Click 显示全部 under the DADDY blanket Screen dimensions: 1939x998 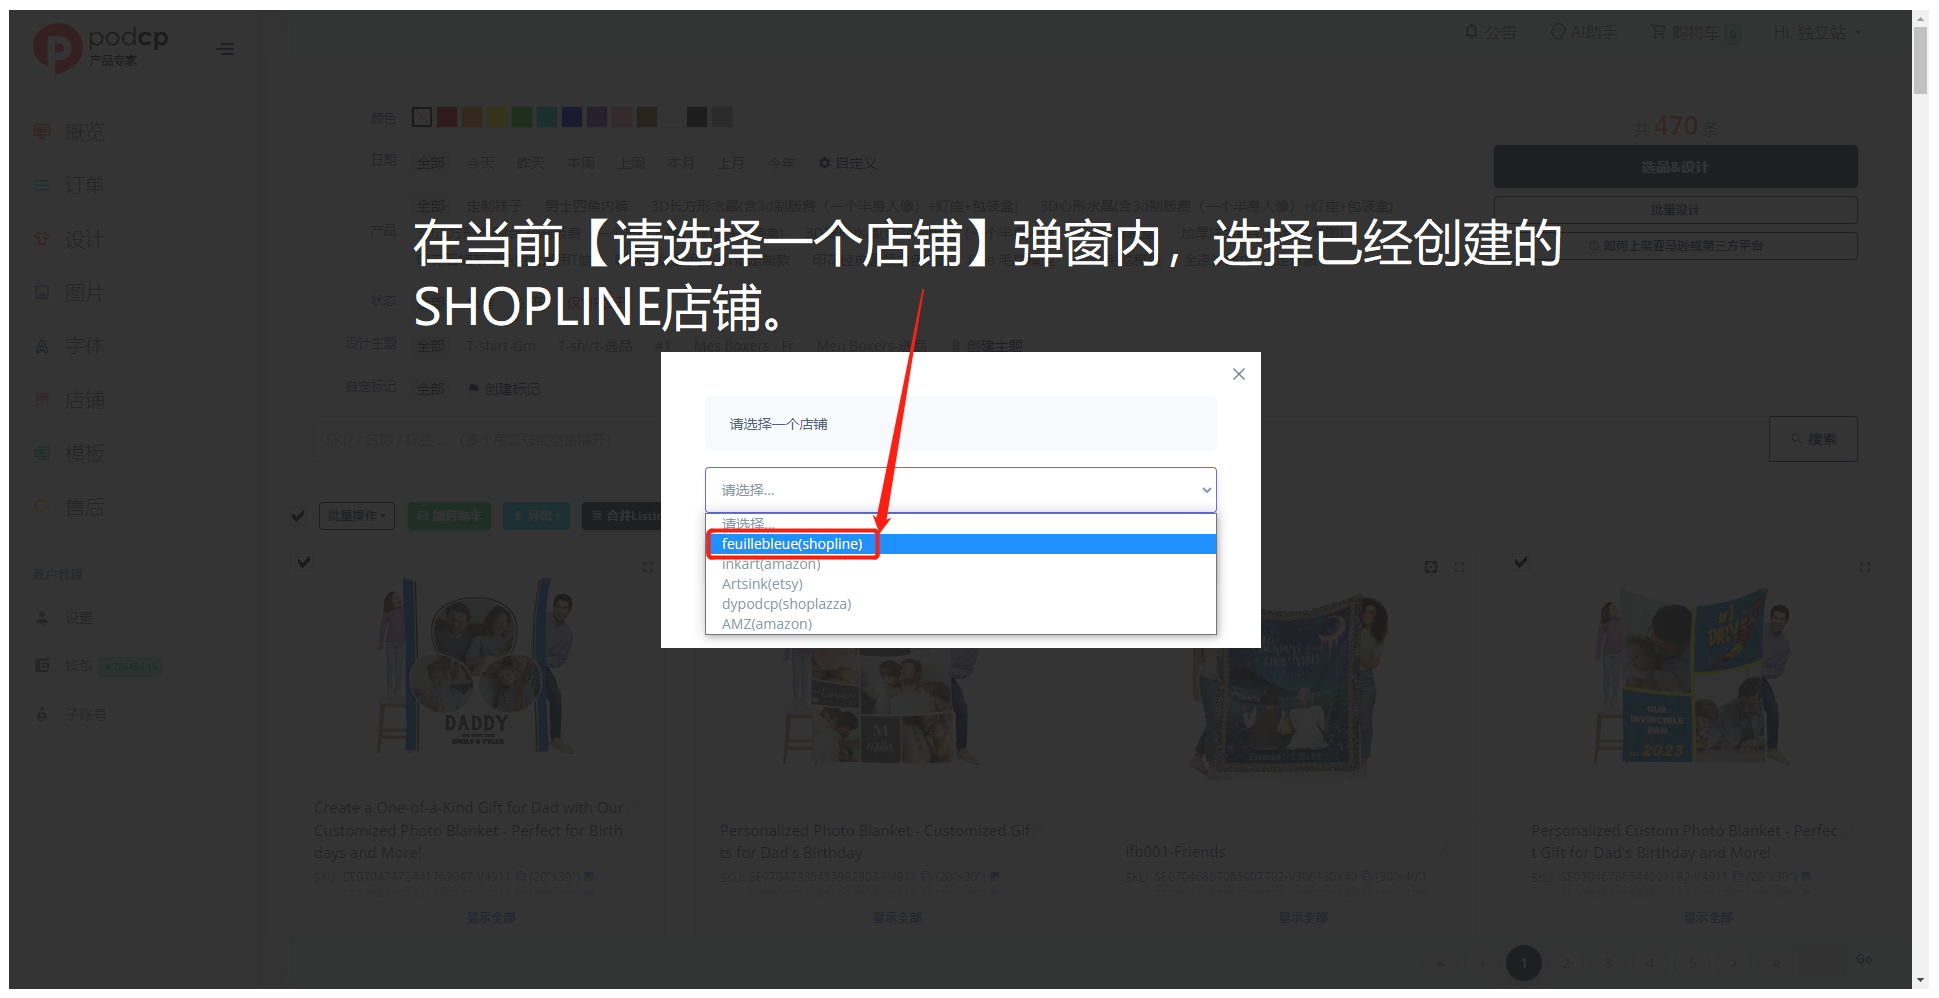pos(492,917)
